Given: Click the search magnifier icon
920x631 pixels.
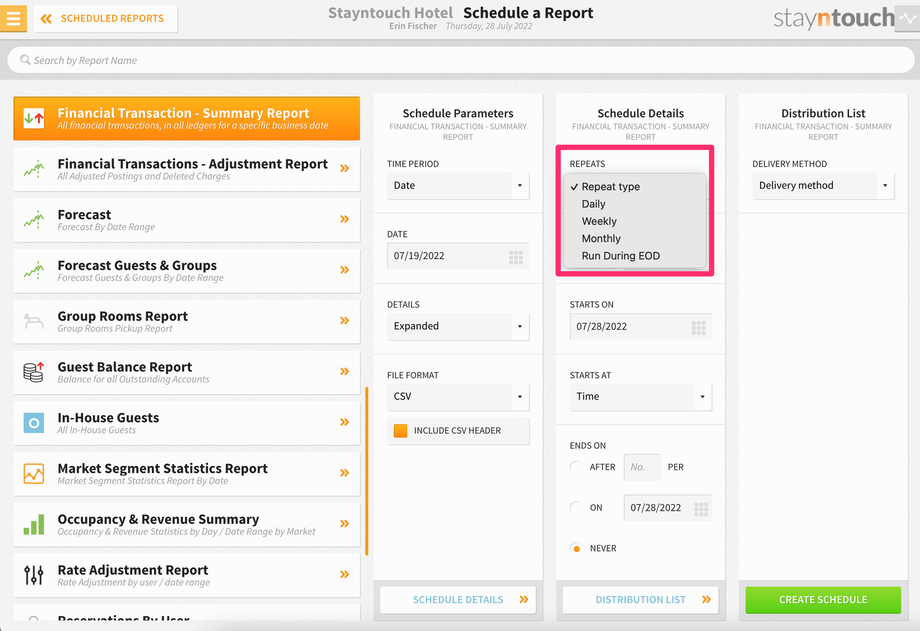Looking at the screenshot, I should coord(25,60).
